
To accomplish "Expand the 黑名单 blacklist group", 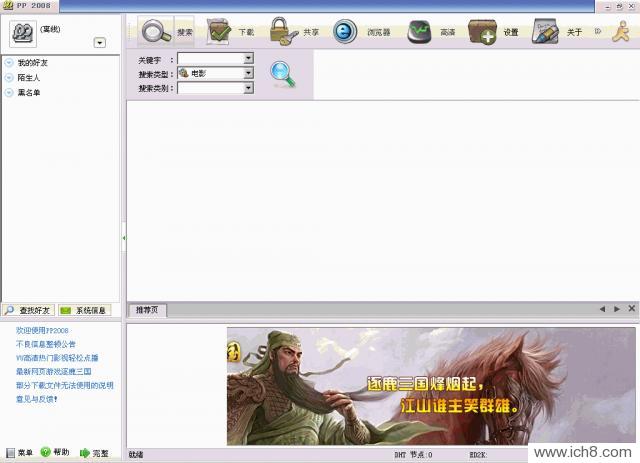I will click(9, 92).
